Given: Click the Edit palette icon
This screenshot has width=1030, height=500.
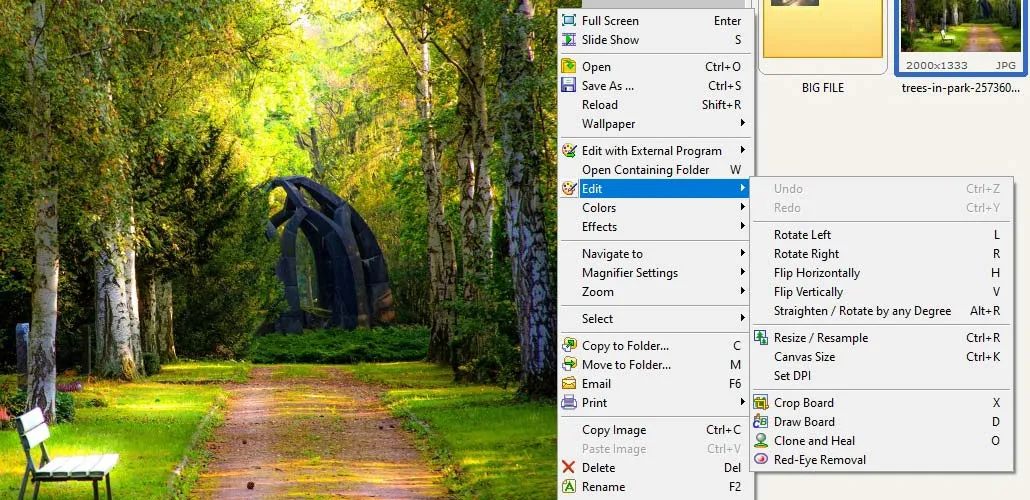Looking at the screenshot, I should pos(568,189).
